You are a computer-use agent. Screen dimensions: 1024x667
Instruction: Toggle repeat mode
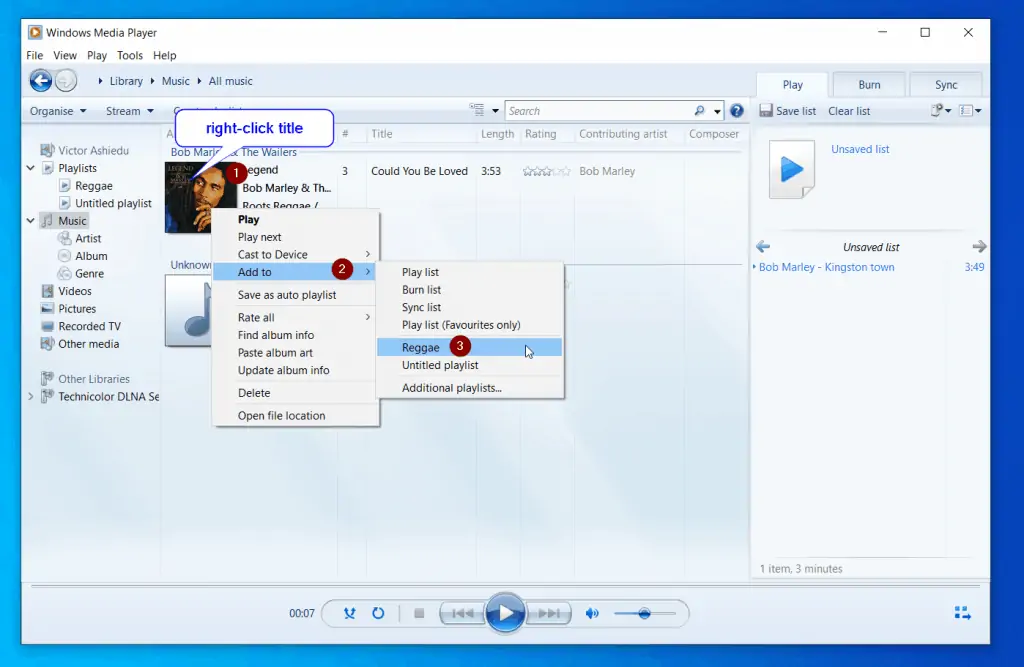pyautogui.click(x=377, y=613)
